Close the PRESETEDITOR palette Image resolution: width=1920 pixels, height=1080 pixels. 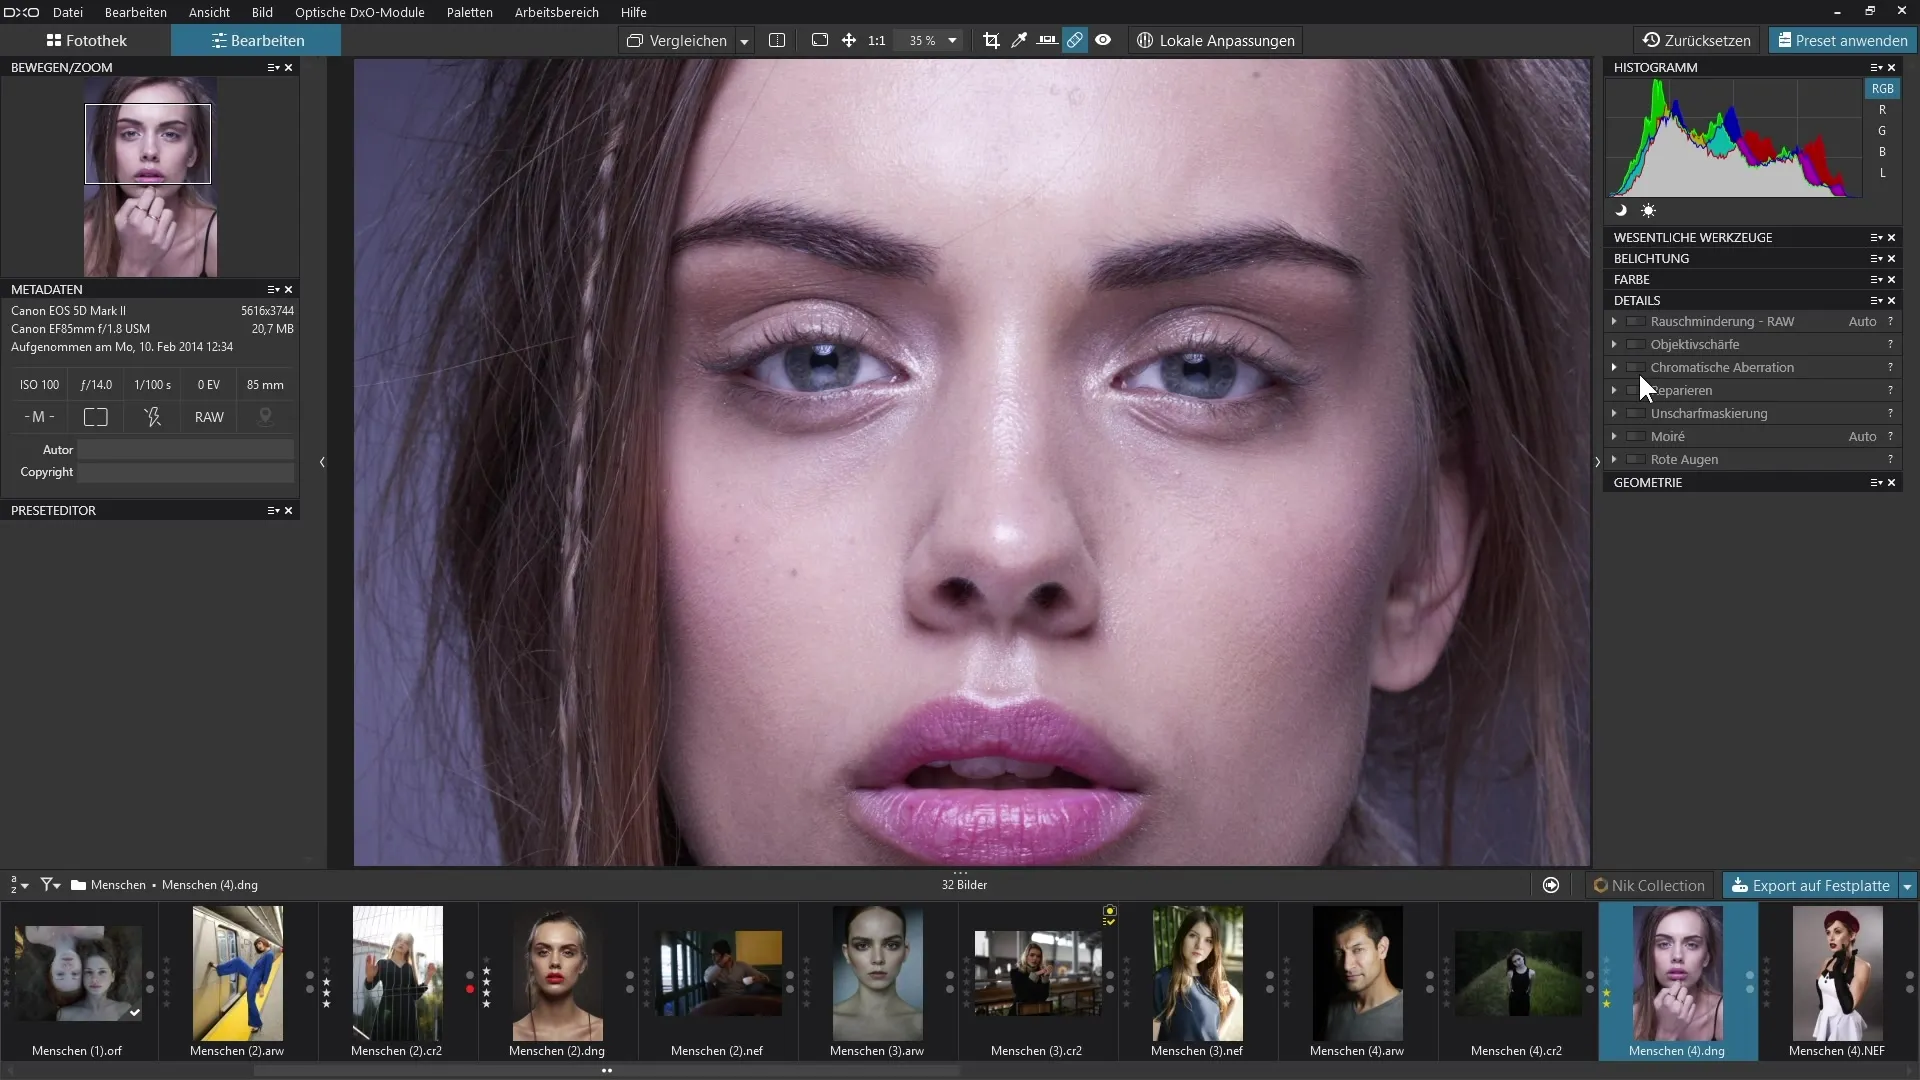[x=289, y=511]
